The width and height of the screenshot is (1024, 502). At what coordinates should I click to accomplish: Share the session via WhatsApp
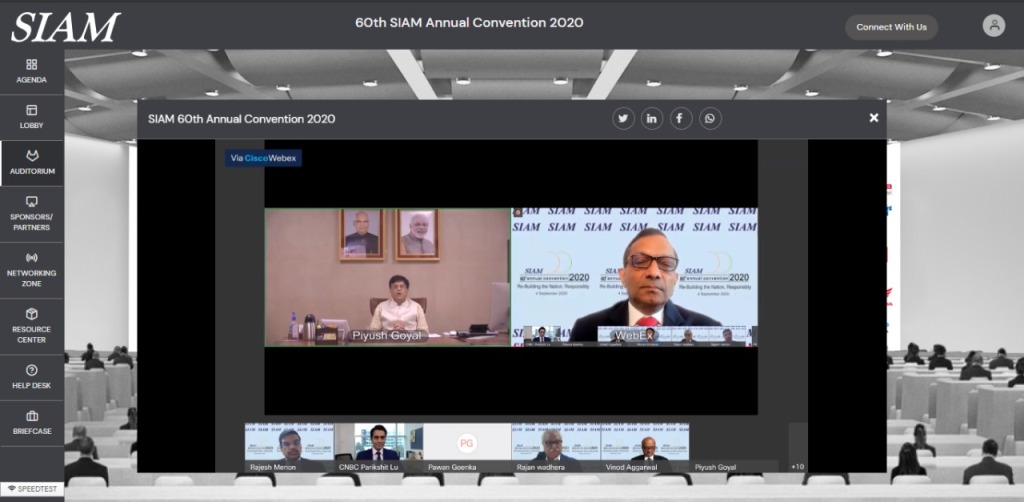710,118
